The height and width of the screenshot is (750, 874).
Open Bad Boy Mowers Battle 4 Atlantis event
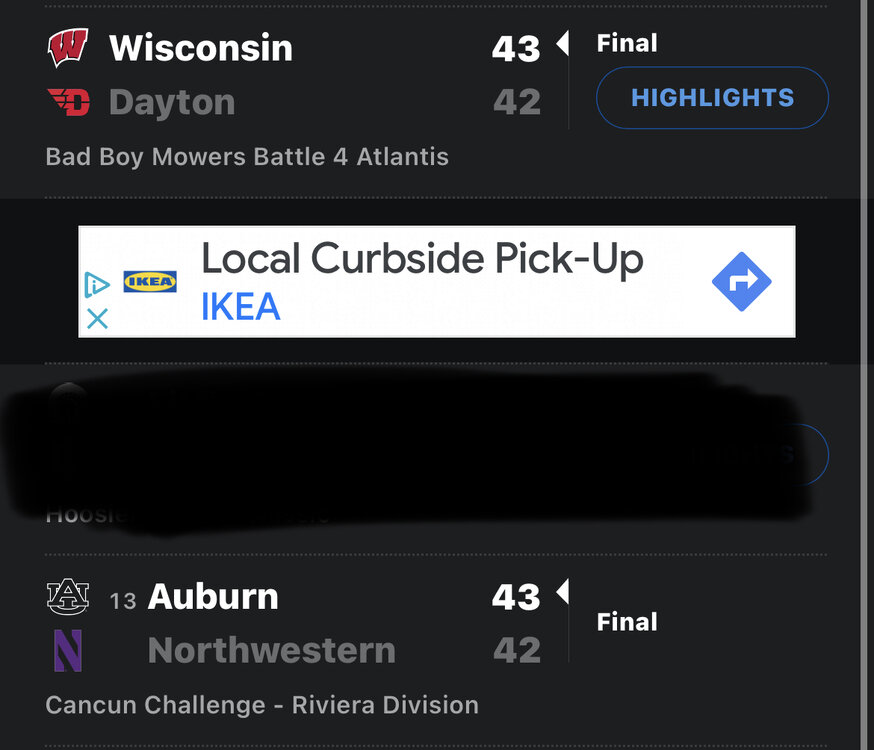coord(247,157)
